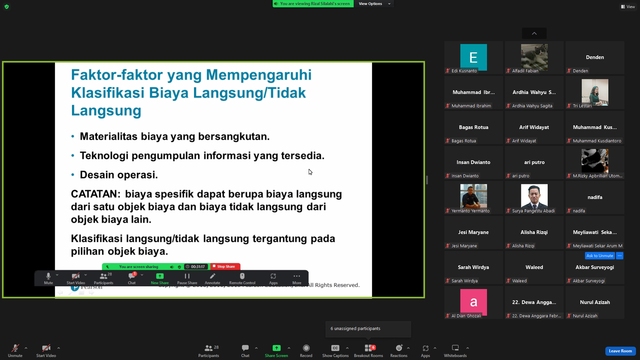Expand reactions arrow in bottom toolbar
The width and height of the screenshot is (640, 360).
[x=409, y=348]
